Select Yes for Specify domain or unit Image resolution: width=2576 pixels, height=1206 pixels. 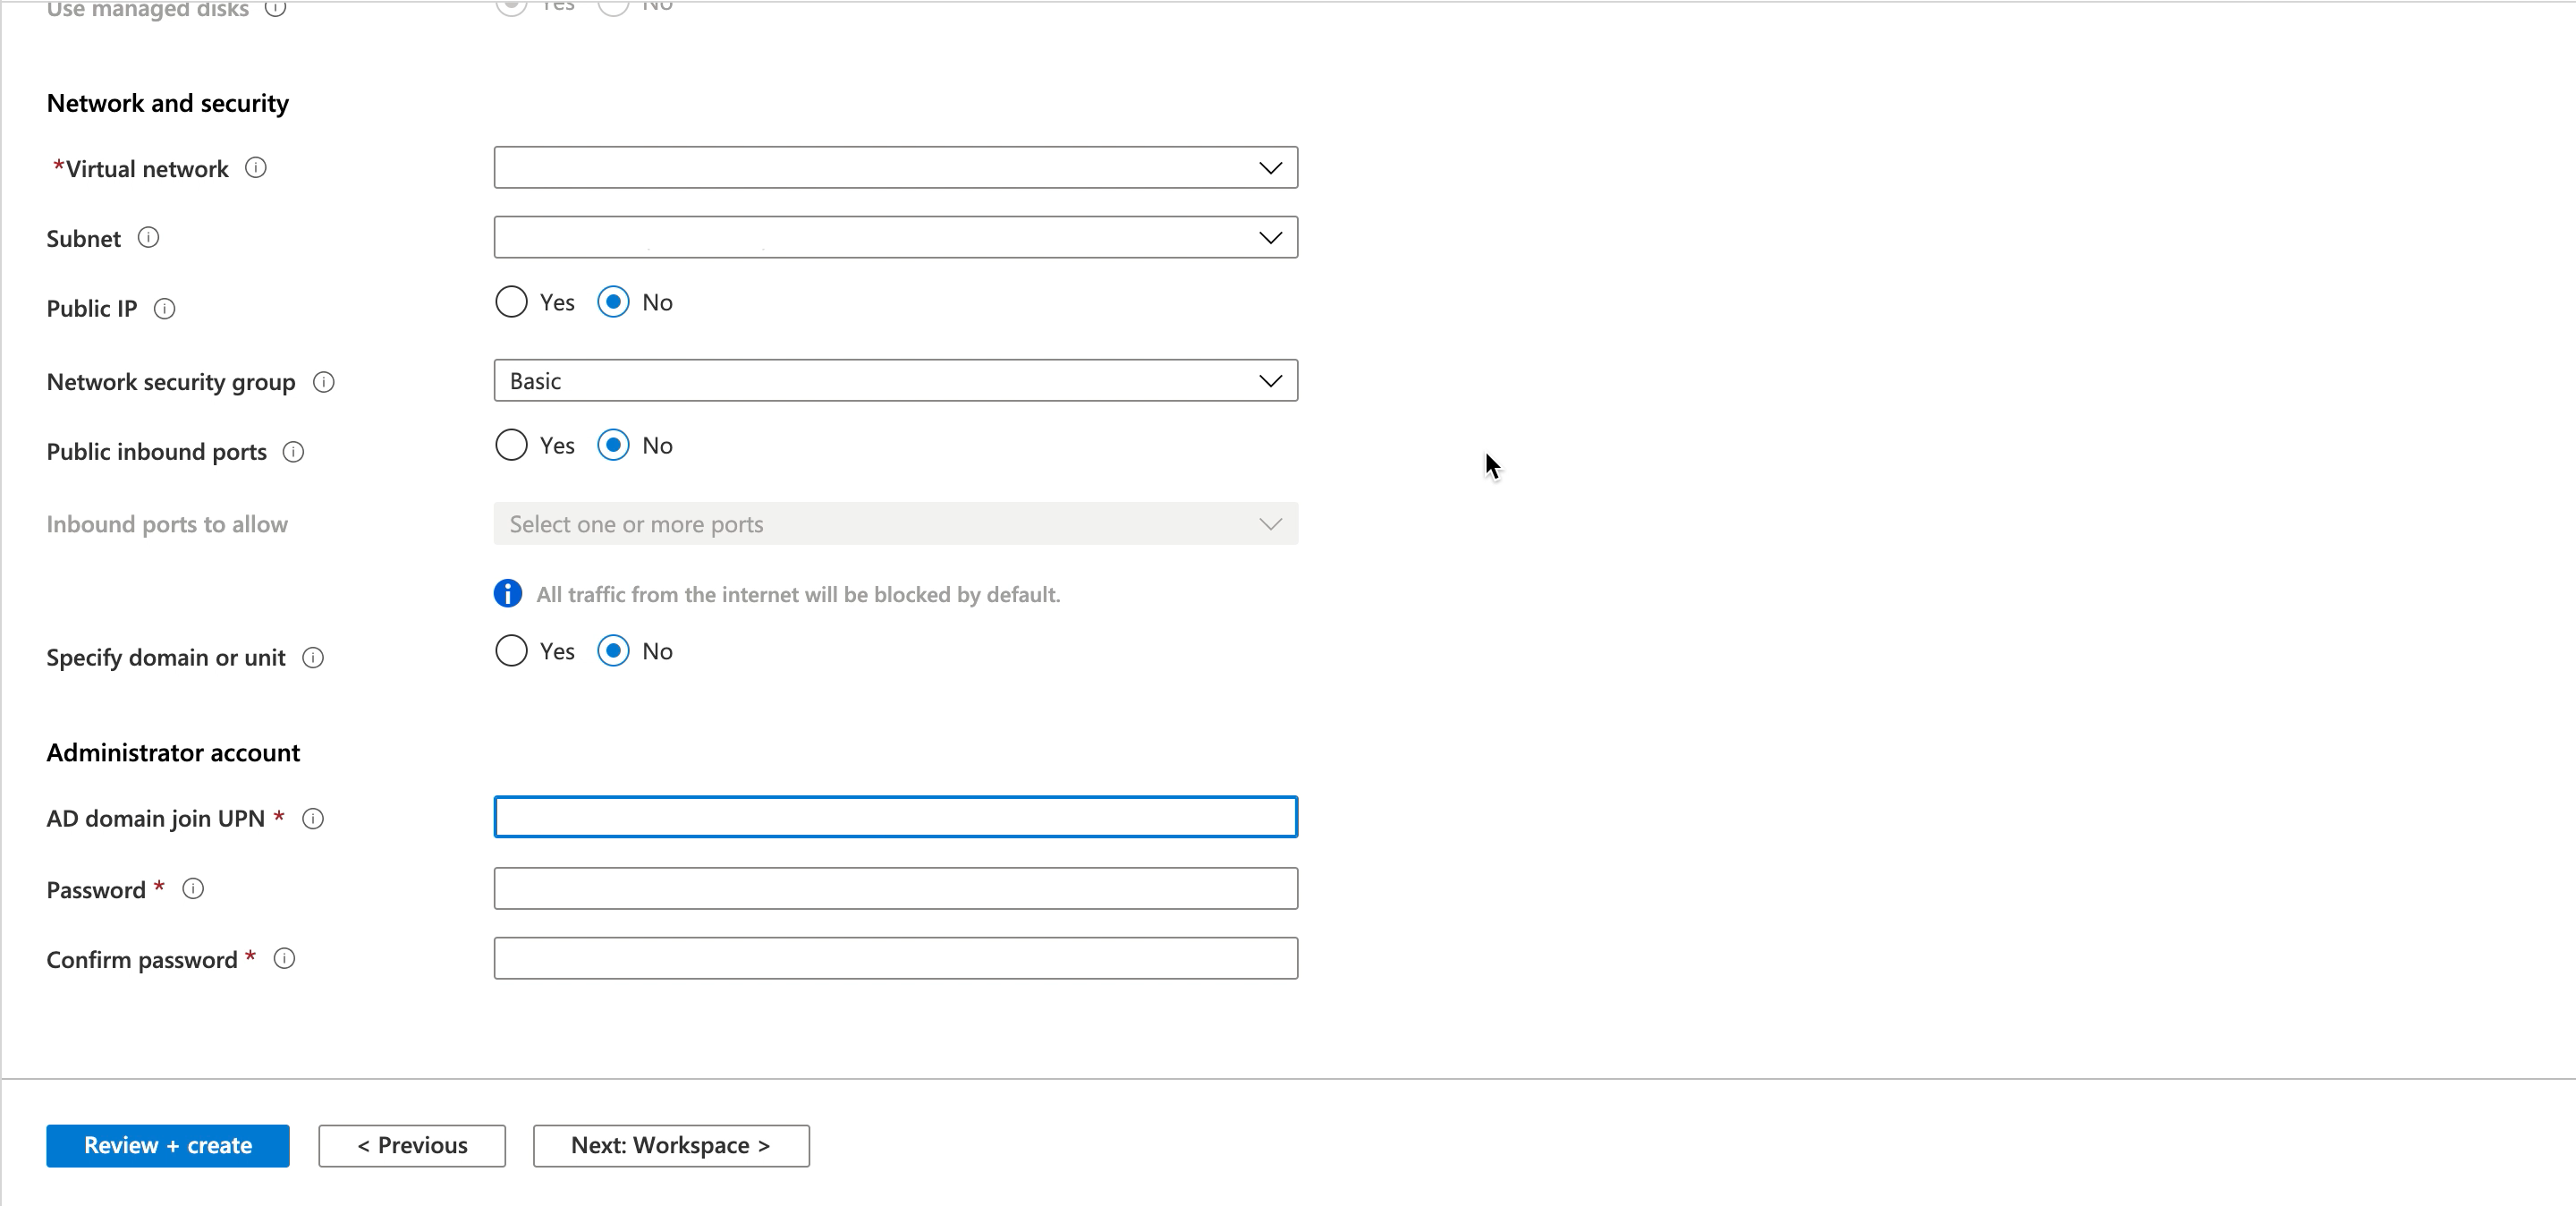[511, 651]
